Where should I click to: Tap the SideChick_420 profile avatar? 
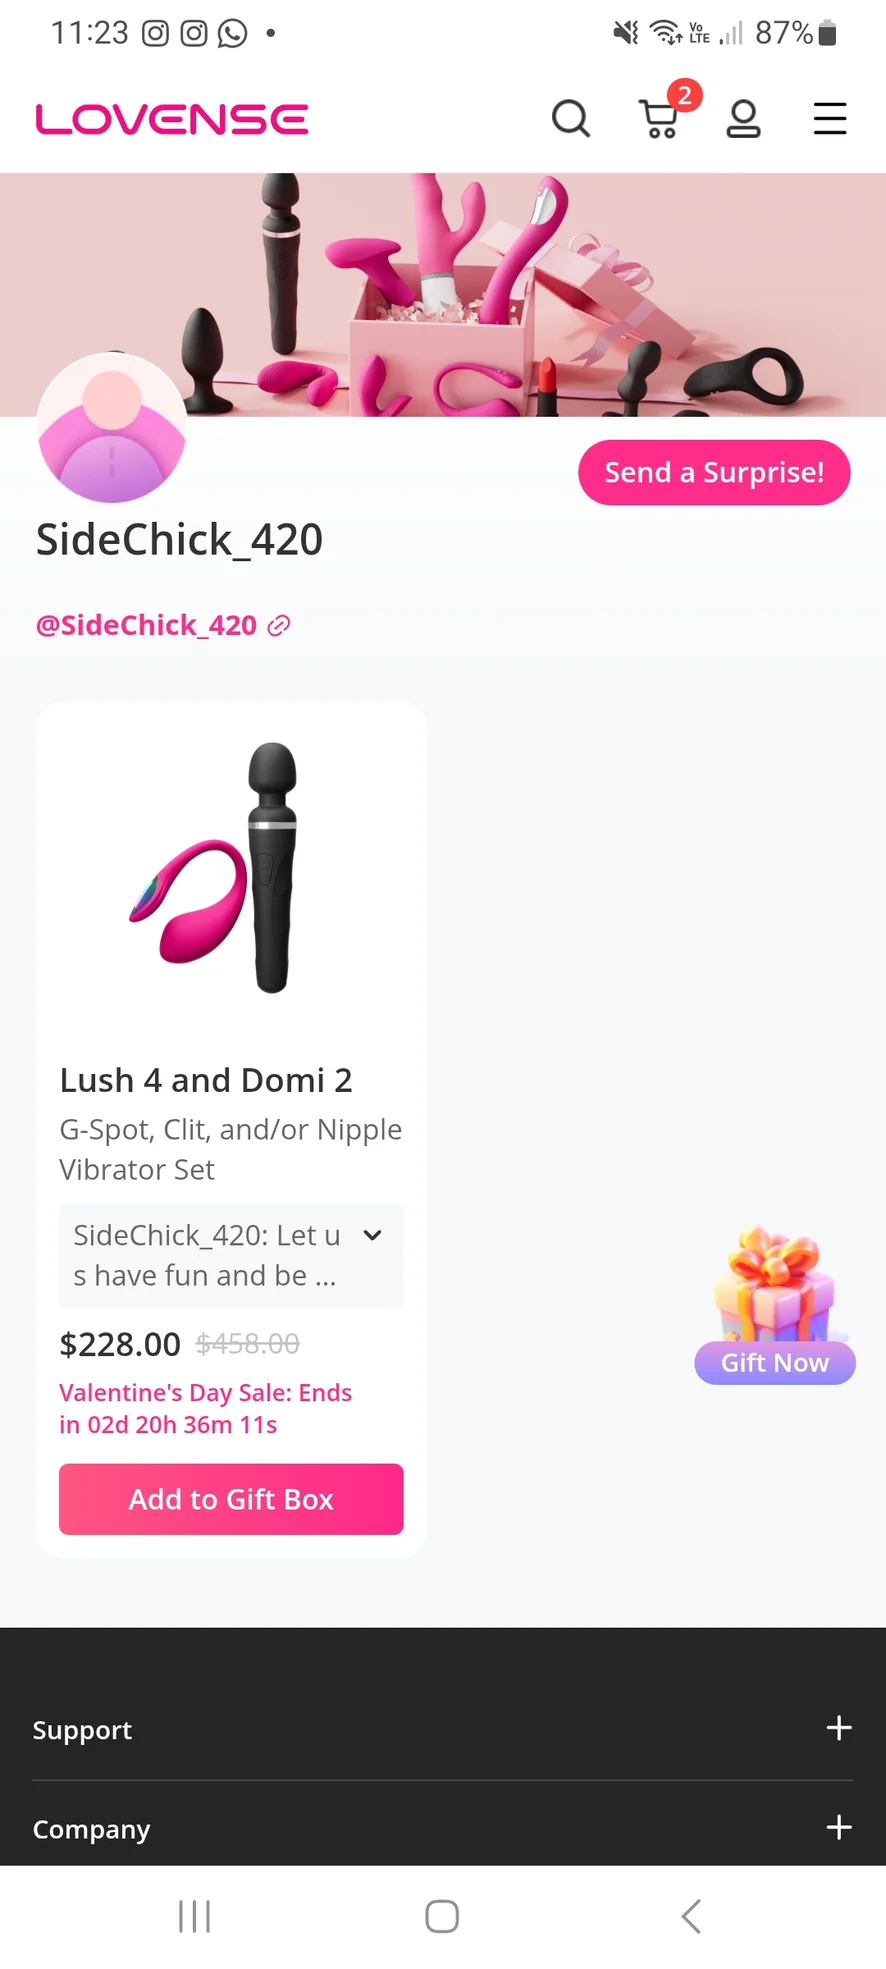(112, 428)
